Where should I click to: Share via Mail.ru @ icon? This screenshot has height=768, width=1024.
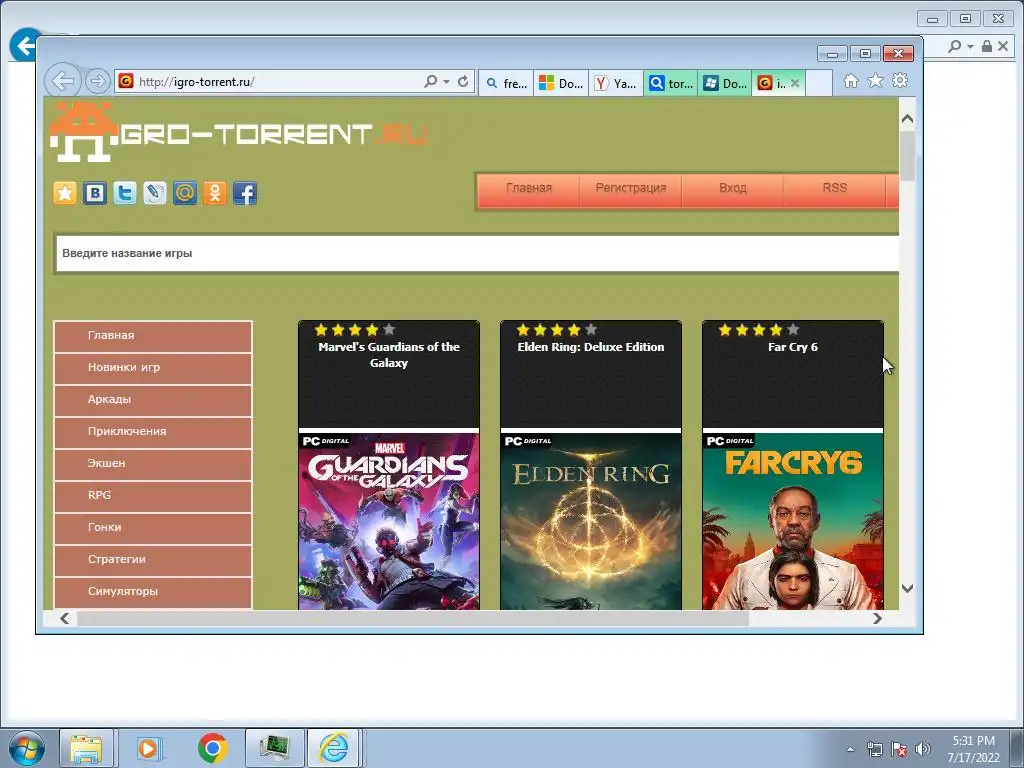coord(185,193)
